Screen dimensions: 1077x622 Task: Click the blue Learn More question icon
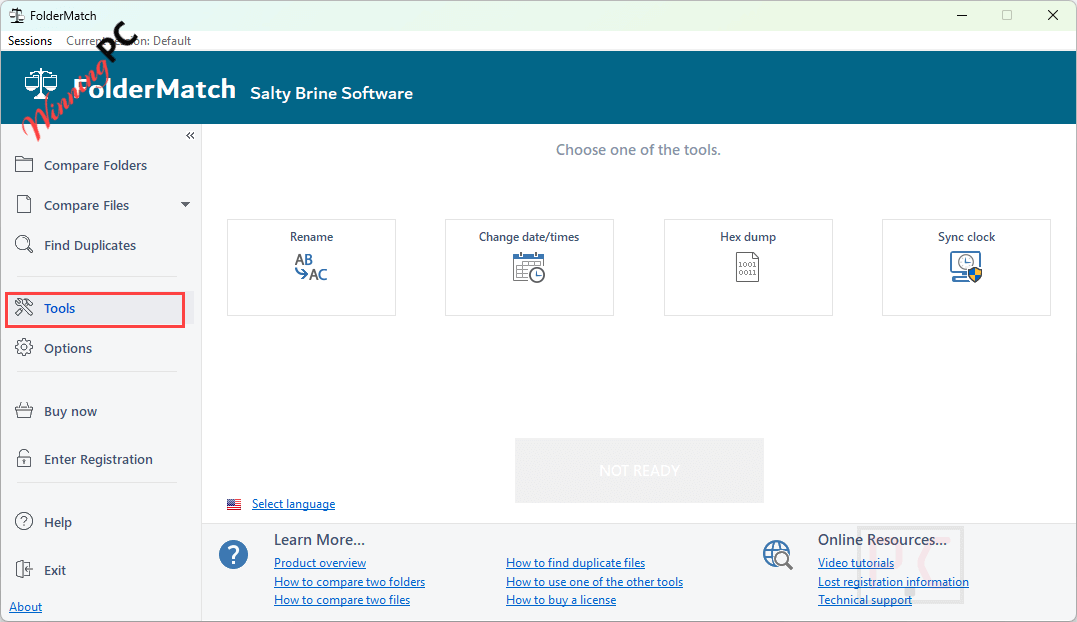pos(234,555)
